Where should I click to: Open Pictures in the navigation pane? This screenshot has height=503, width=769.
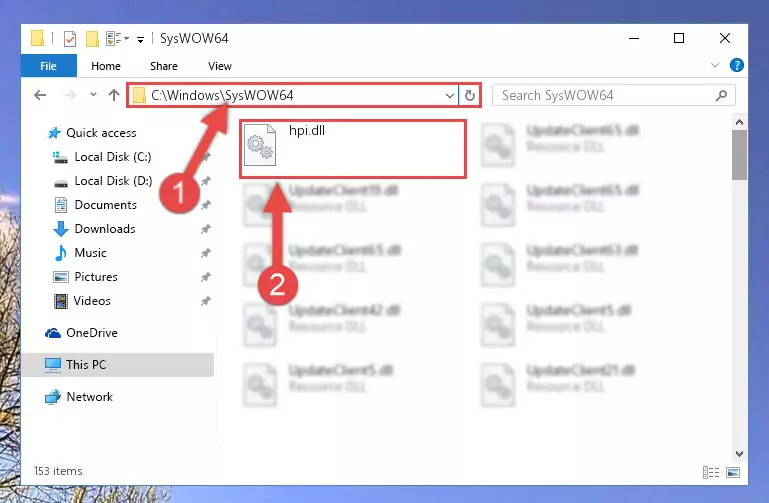point(96,277)
